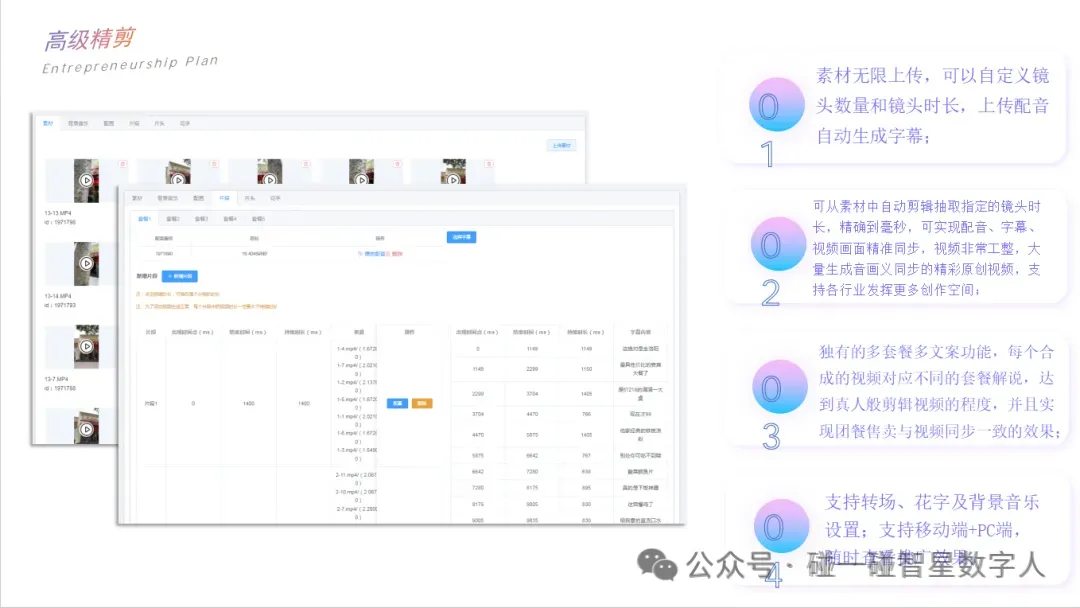Image resolution: width=1080 pixels, height=608 pixels.
Task: Click the "04" numbered circle icon
Action: click(775, 527)
